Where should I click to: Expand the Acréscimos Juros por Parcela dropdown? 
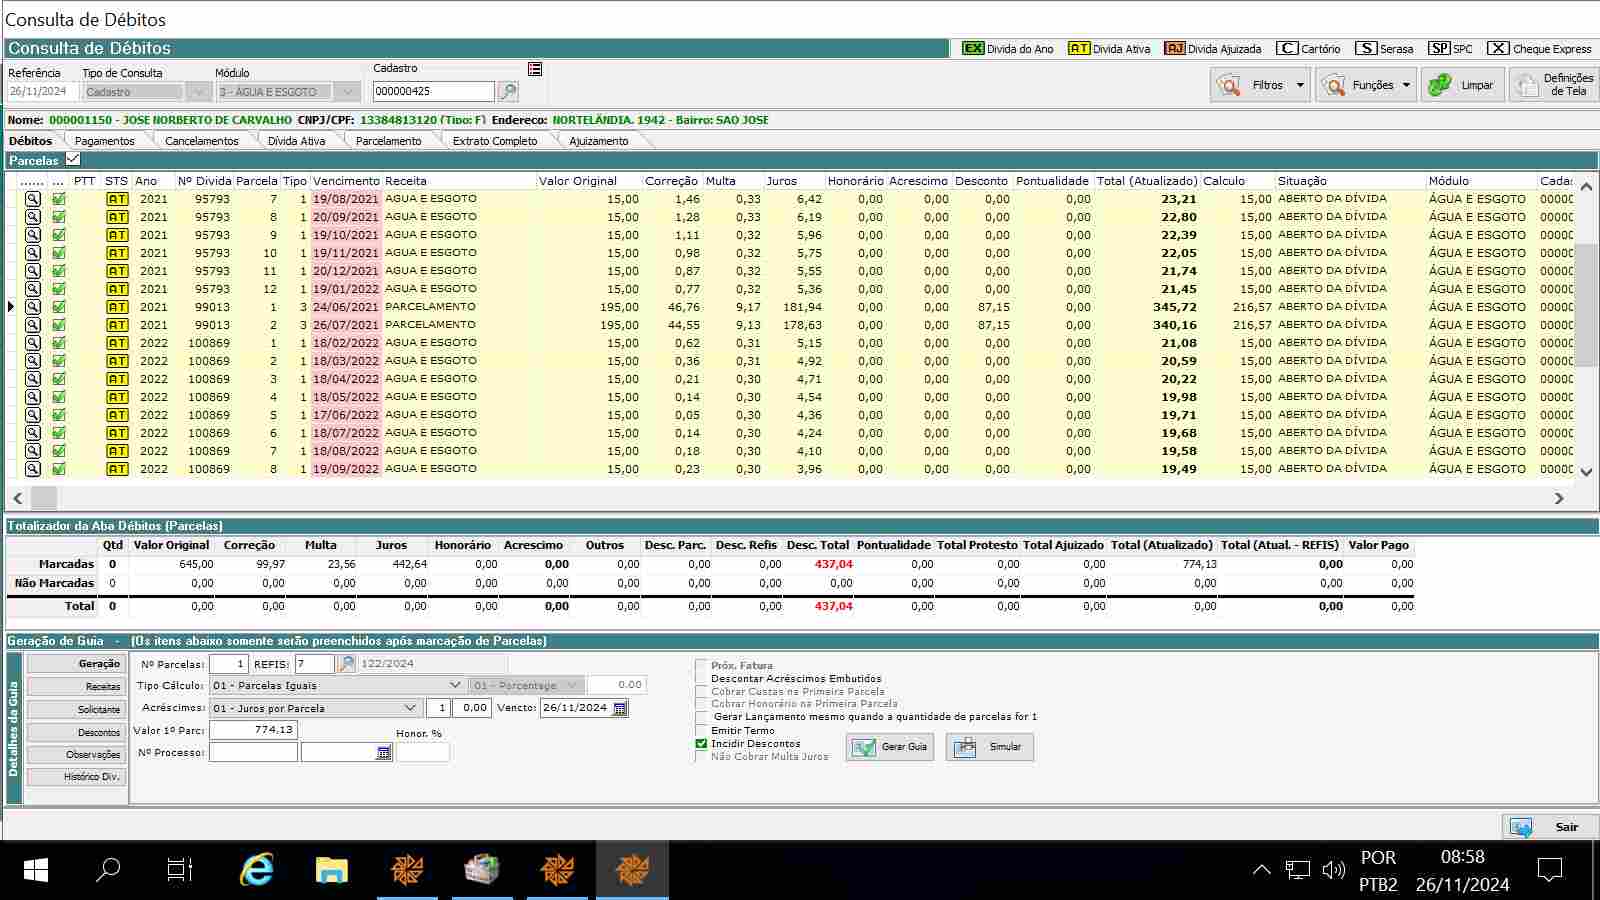pos(410,708)
